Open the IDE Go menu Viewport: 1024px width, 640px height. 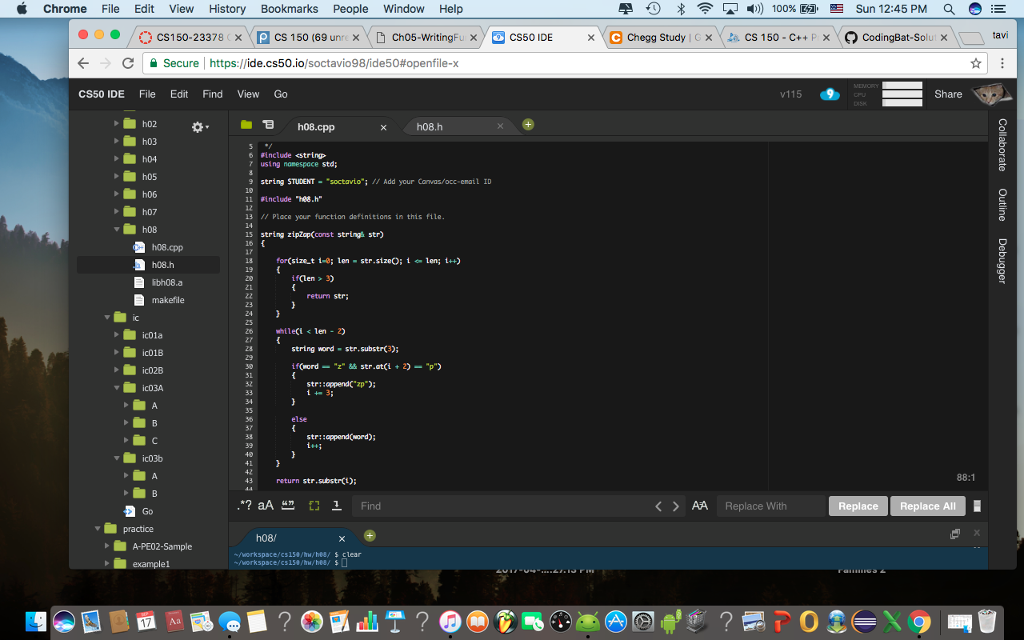click(x=281, y=94)
